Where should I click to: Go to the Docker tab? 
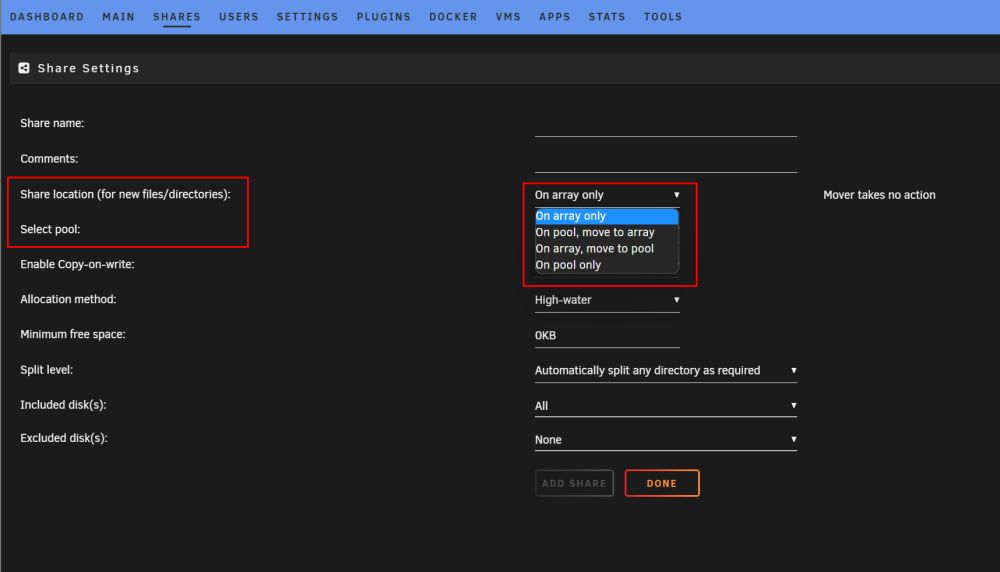pyautogui.click(x=453, y=17)
